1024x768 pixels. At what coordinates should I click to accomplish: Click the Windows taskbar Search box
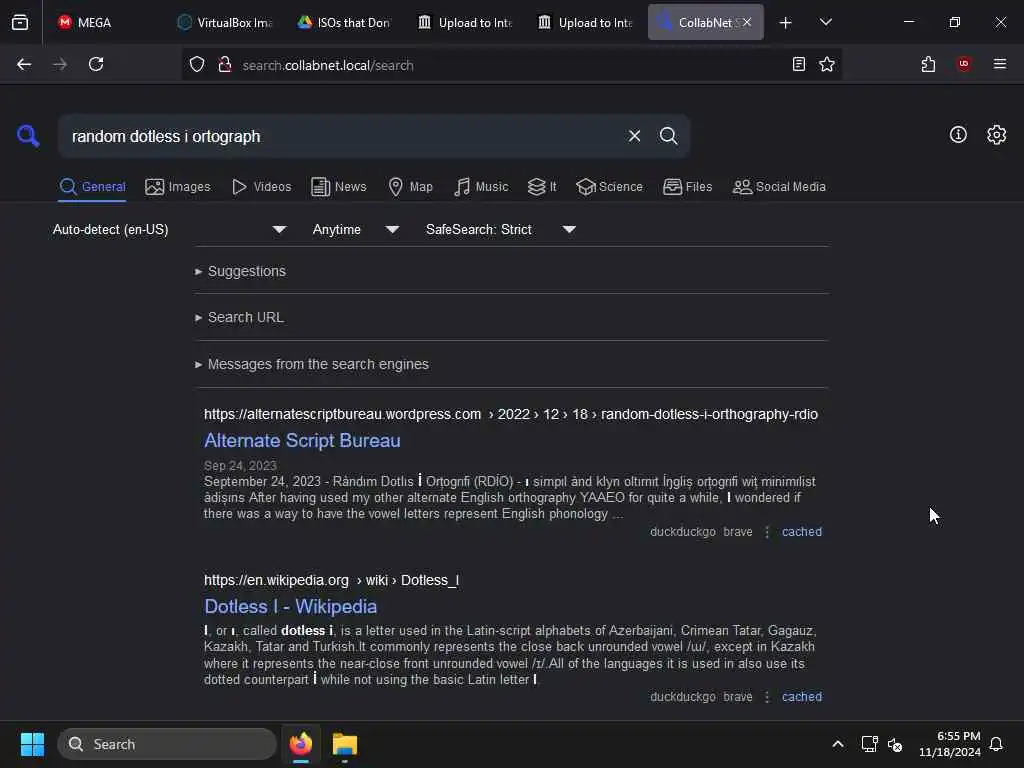coord(167,744)
